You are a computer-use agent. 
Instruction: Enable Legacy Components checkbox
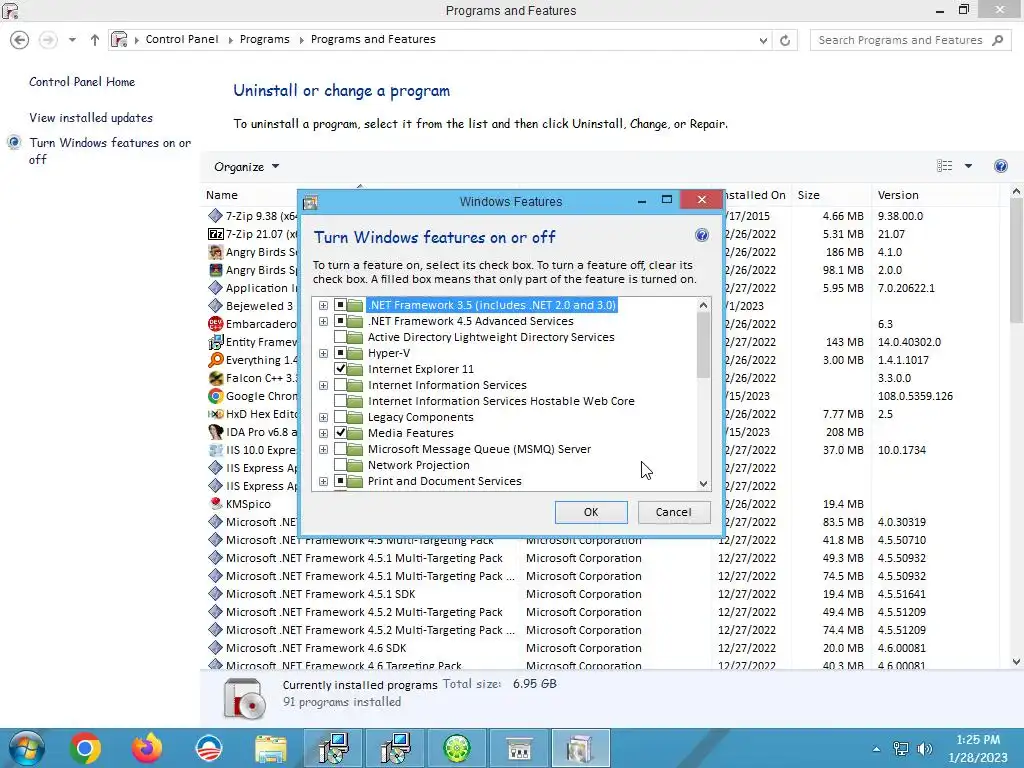340,417
